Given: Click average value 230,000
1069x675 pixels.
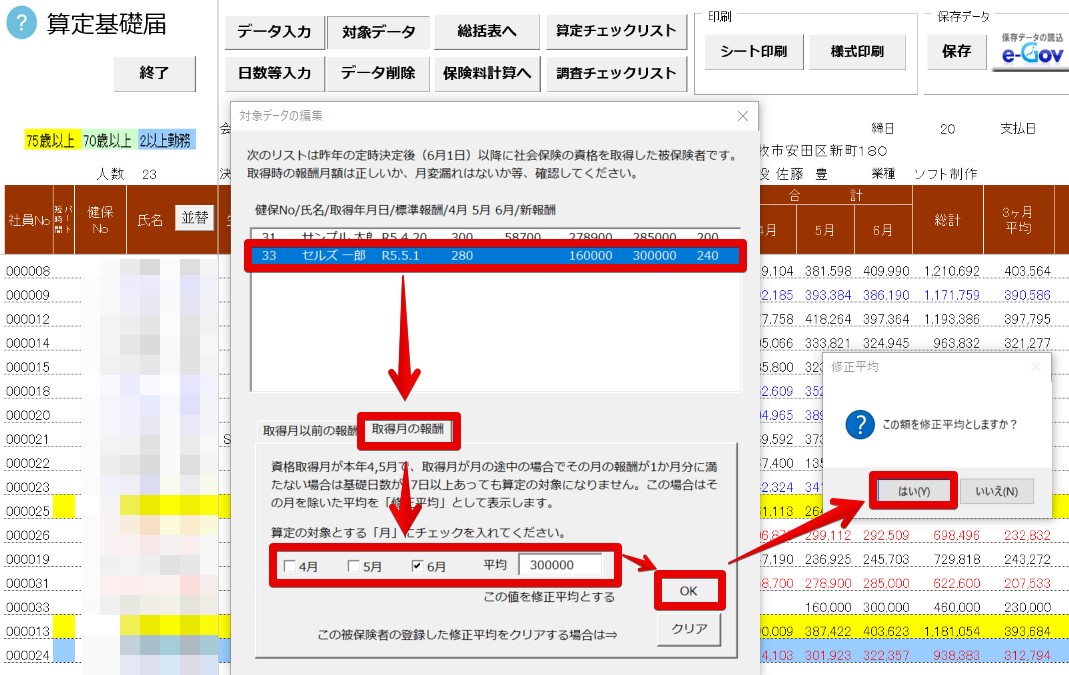Looking at the screenshot, I should (x=1027, y=608).
